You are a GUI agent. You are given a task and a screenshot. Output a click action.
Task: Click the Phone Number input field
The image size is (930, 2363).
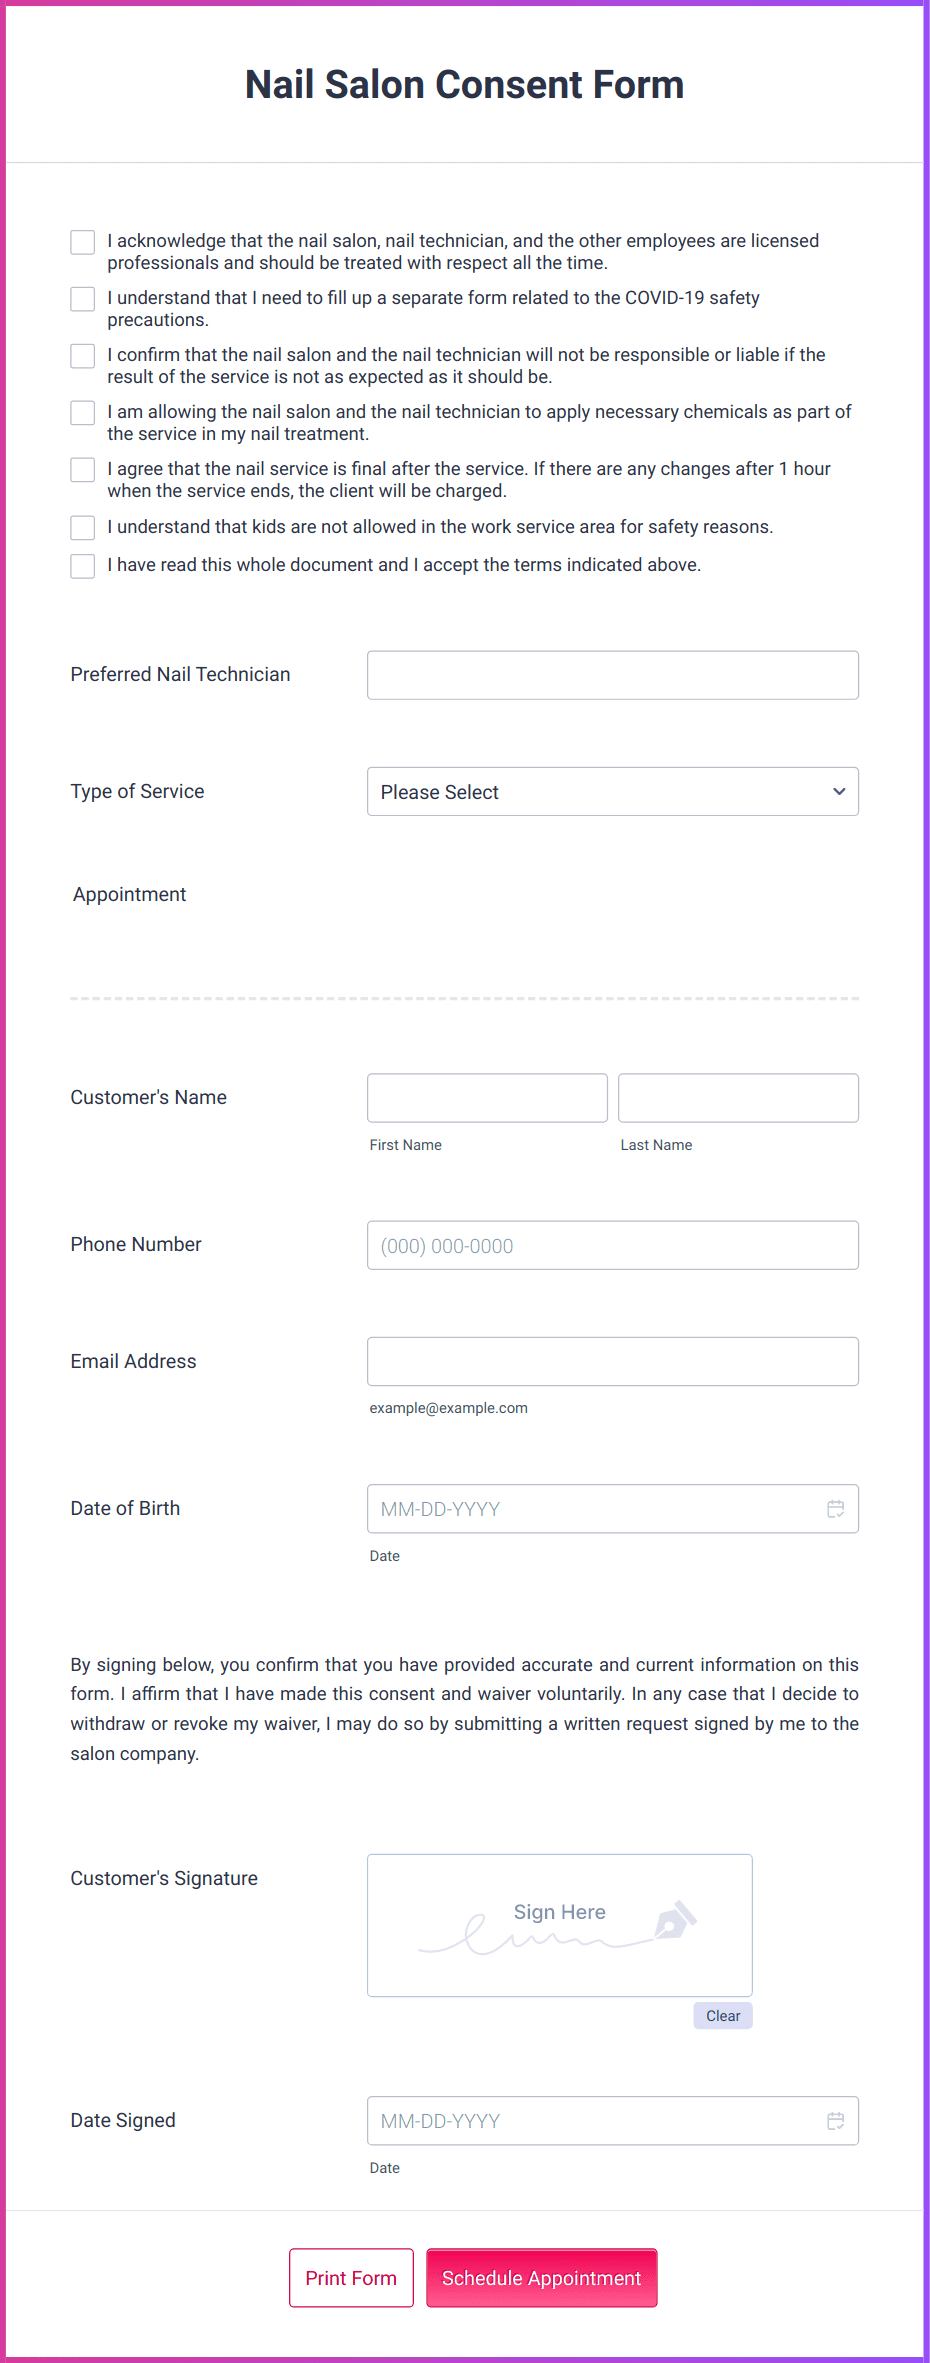click(x=613, y=1245)
